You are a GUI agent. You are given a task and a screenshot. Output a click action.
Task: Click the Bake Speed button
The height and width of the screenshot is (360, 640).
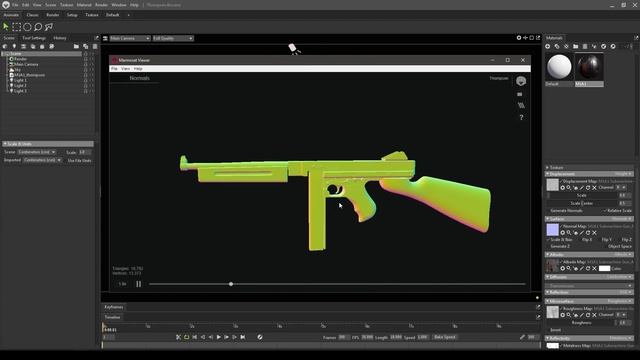pyautogui.click(x=445, y=337)
